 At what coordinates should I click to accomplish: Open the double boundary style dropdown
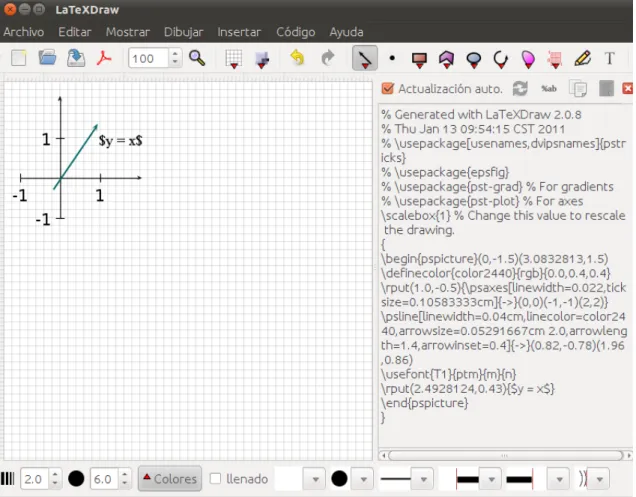pyautogui.click(x=599, y=479)
